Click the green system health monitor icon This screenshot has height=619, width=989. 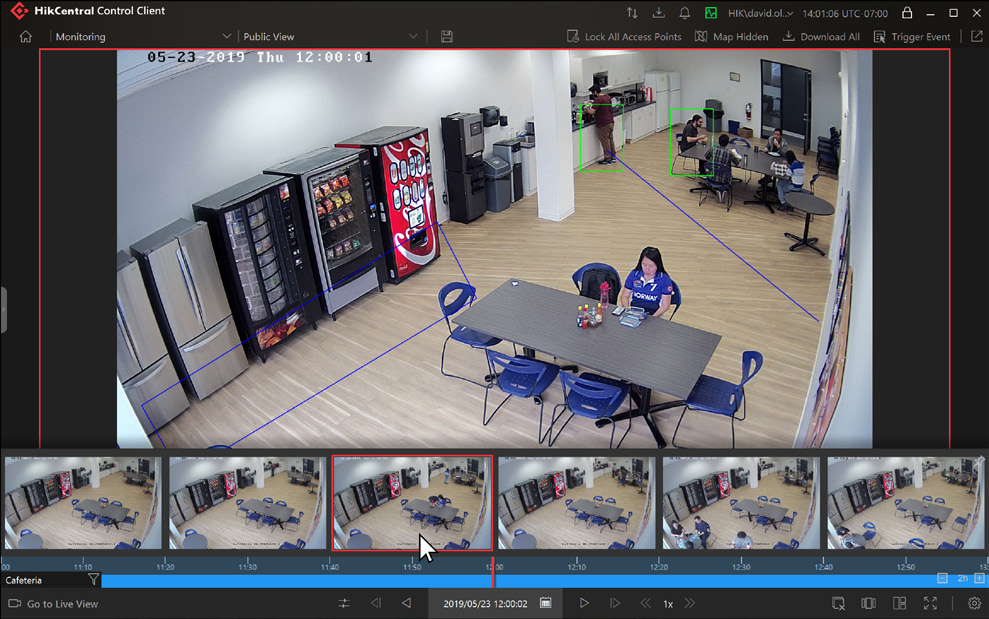coord(711,13)
